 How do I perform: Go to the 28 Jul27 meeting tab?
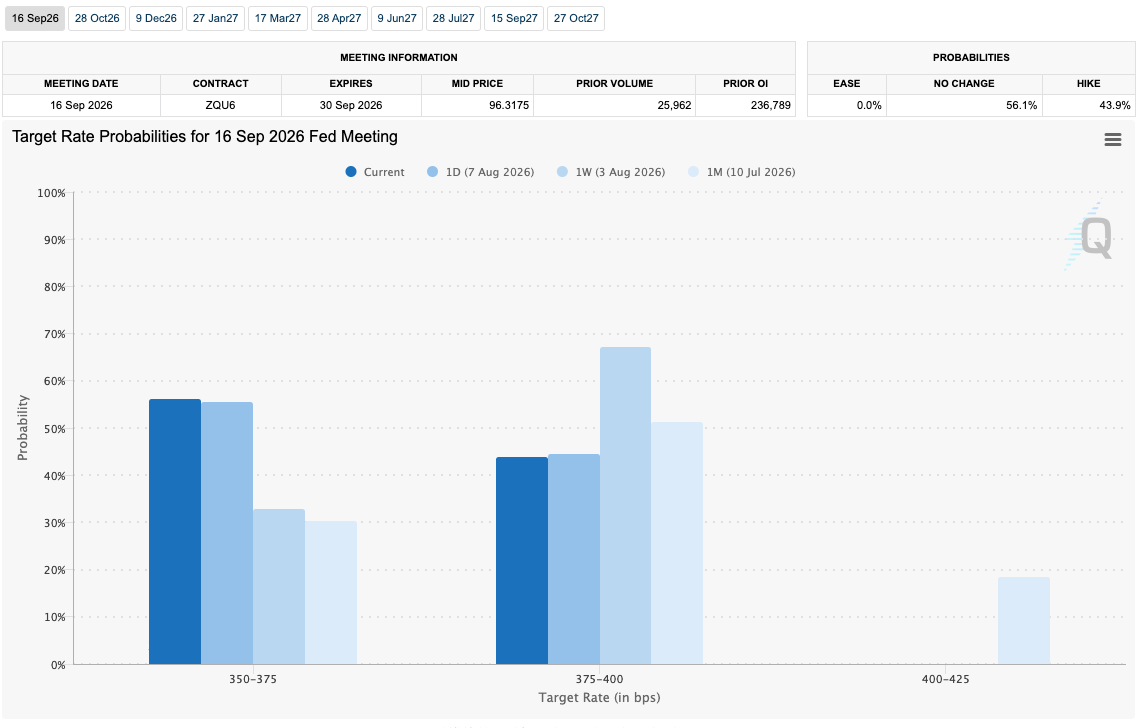click(x=454, y=18)
